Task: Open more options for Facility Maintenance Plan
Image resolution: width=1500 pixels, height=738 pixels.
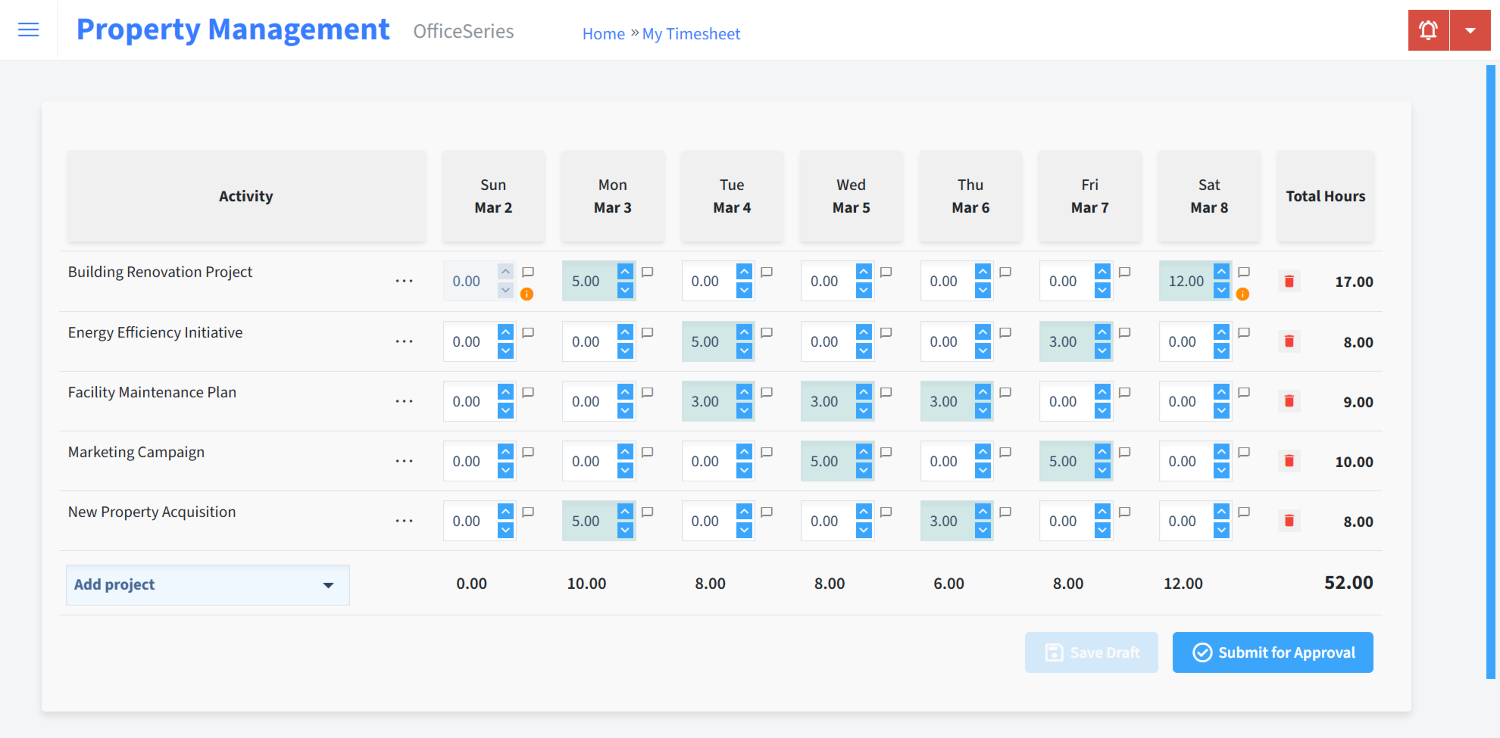Action: point(404,401)
